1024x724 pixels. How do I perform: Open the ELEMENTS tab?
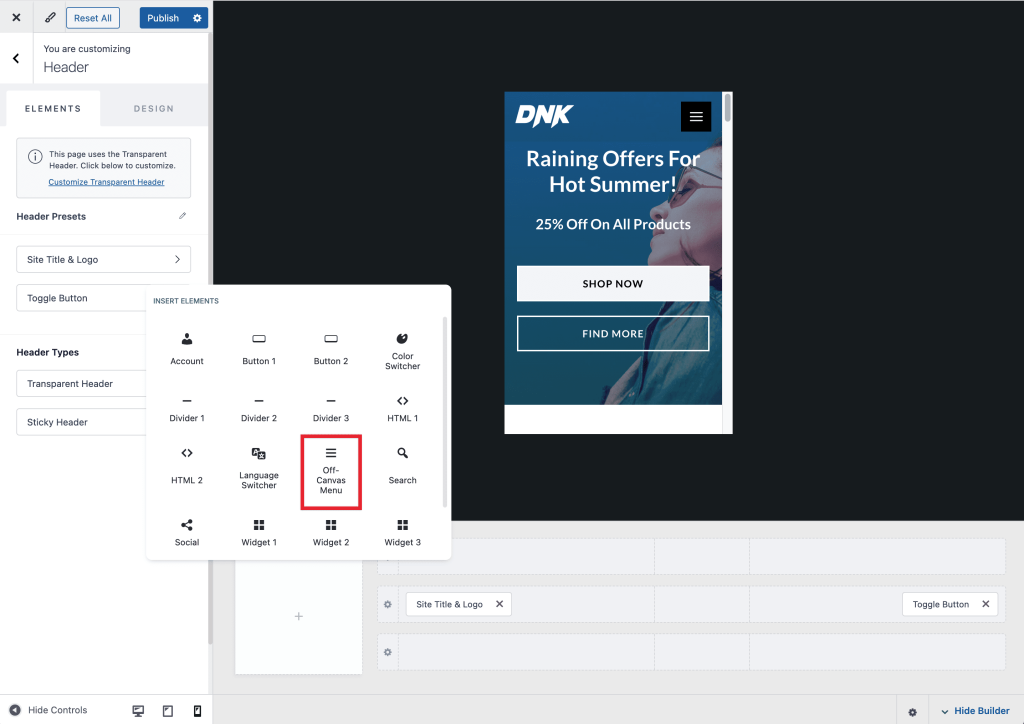click(x=53, y=108)
